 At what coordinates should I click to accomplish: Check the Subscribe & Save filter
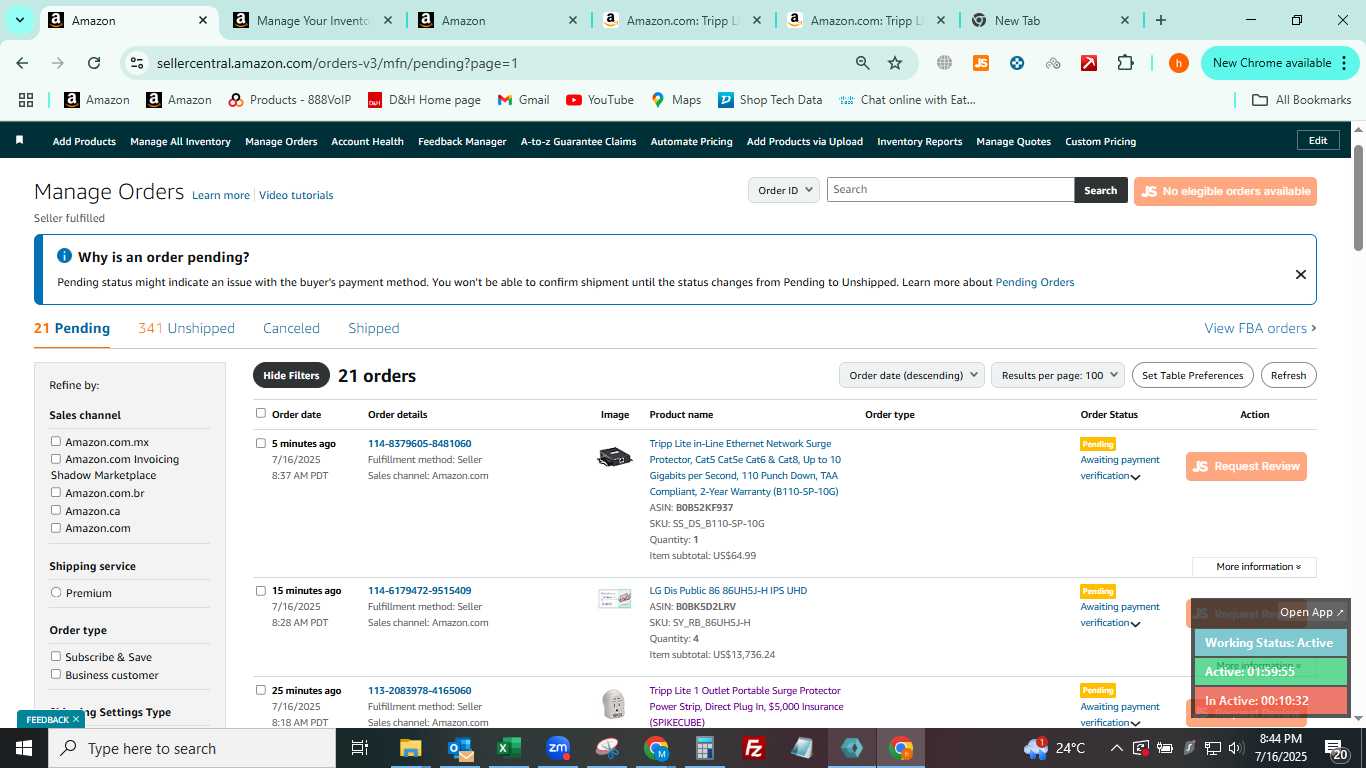coord(56,656)
